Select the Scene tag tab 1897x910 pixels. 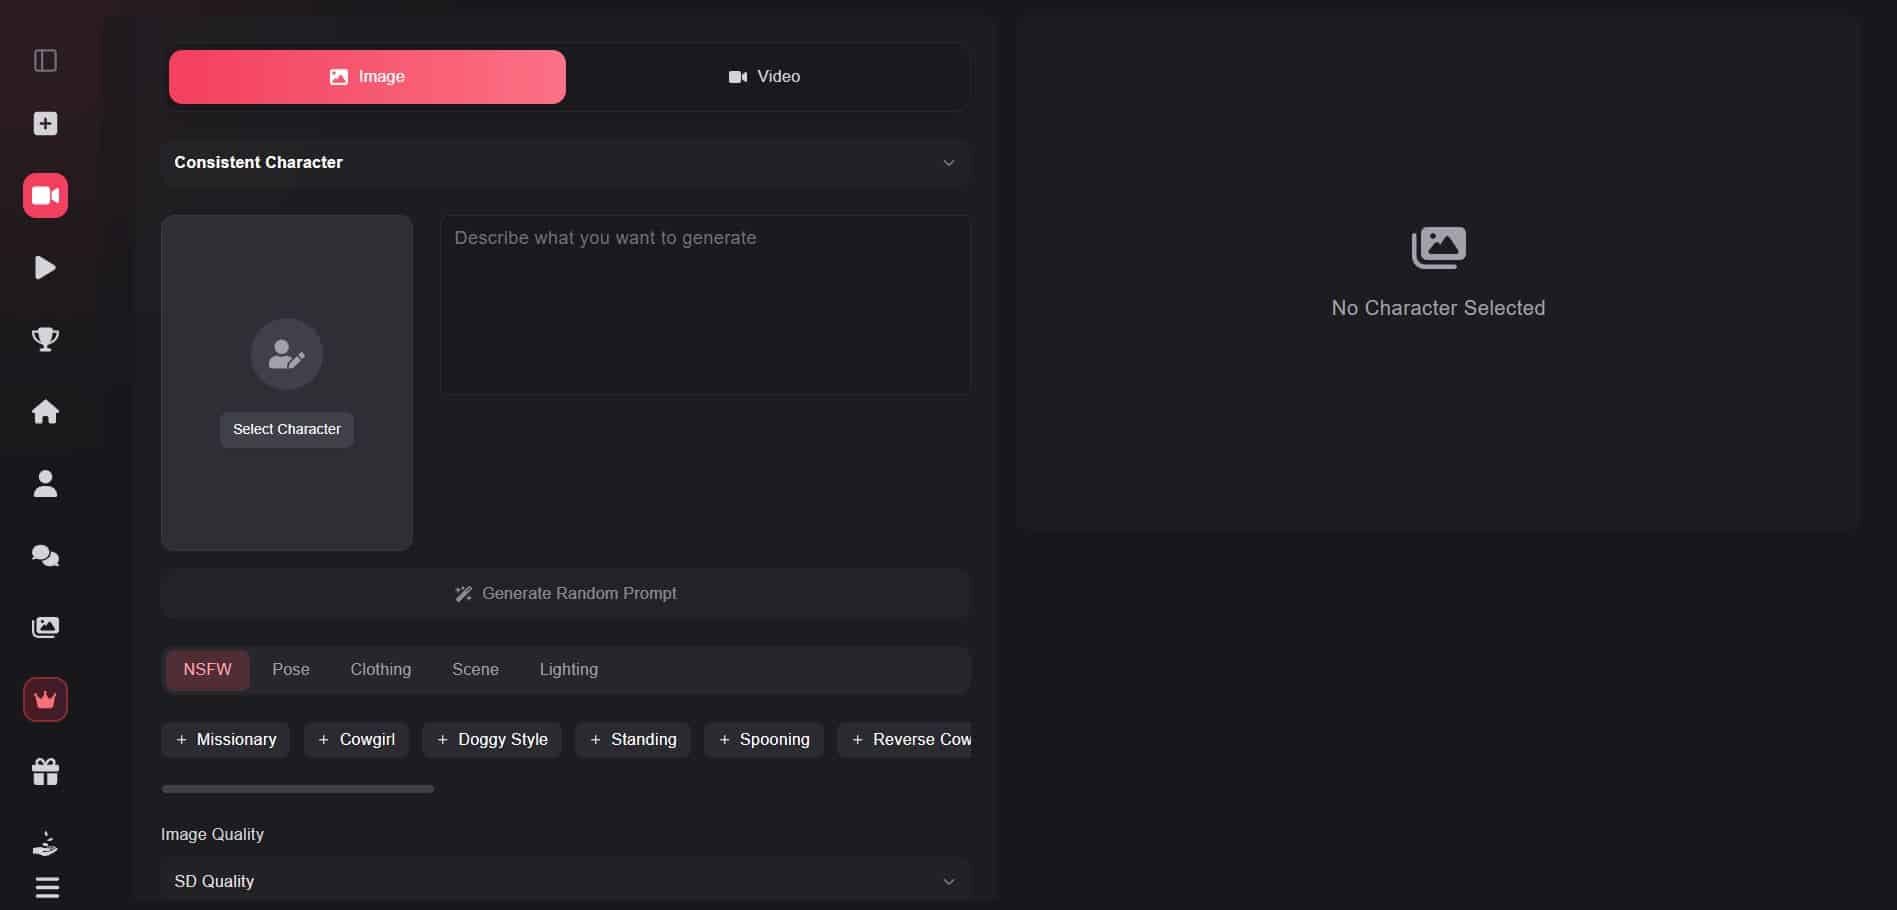click(x=475, y=670)
